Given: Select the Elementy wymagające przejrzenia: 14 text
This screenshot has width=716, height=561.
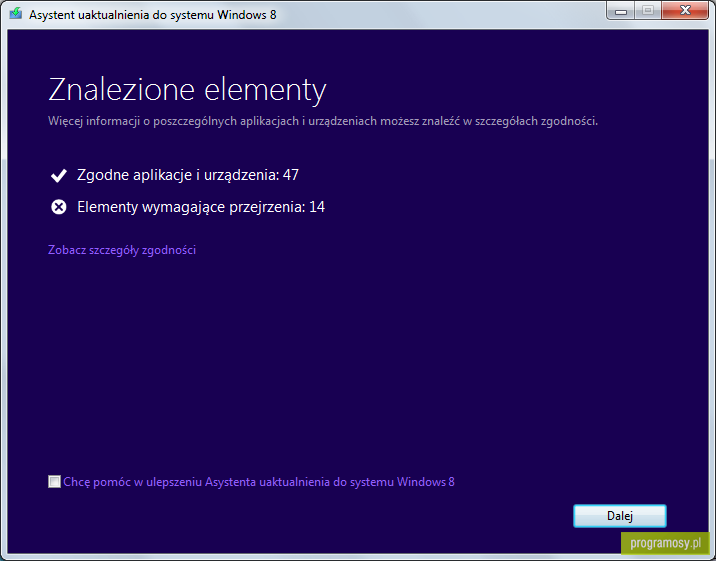Looking at the screenshot, I should pyautogui.click(x=201, y=207).
